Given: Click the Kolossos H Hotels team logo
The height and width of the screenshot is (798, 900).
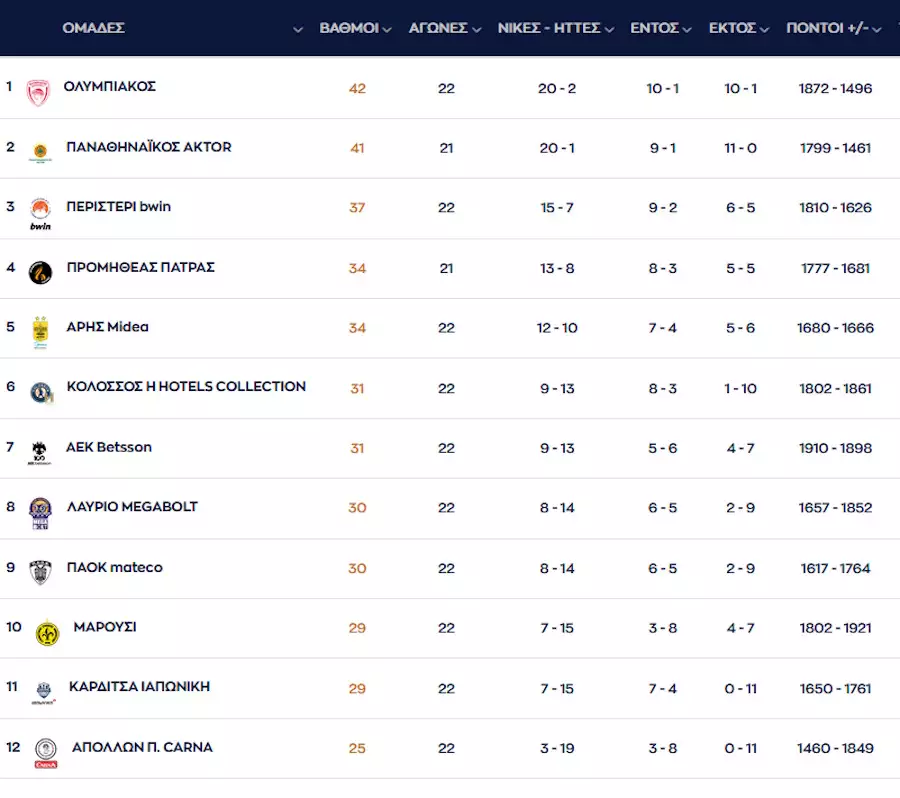Looking at the screenshot, I should click(x=40, y=392).
